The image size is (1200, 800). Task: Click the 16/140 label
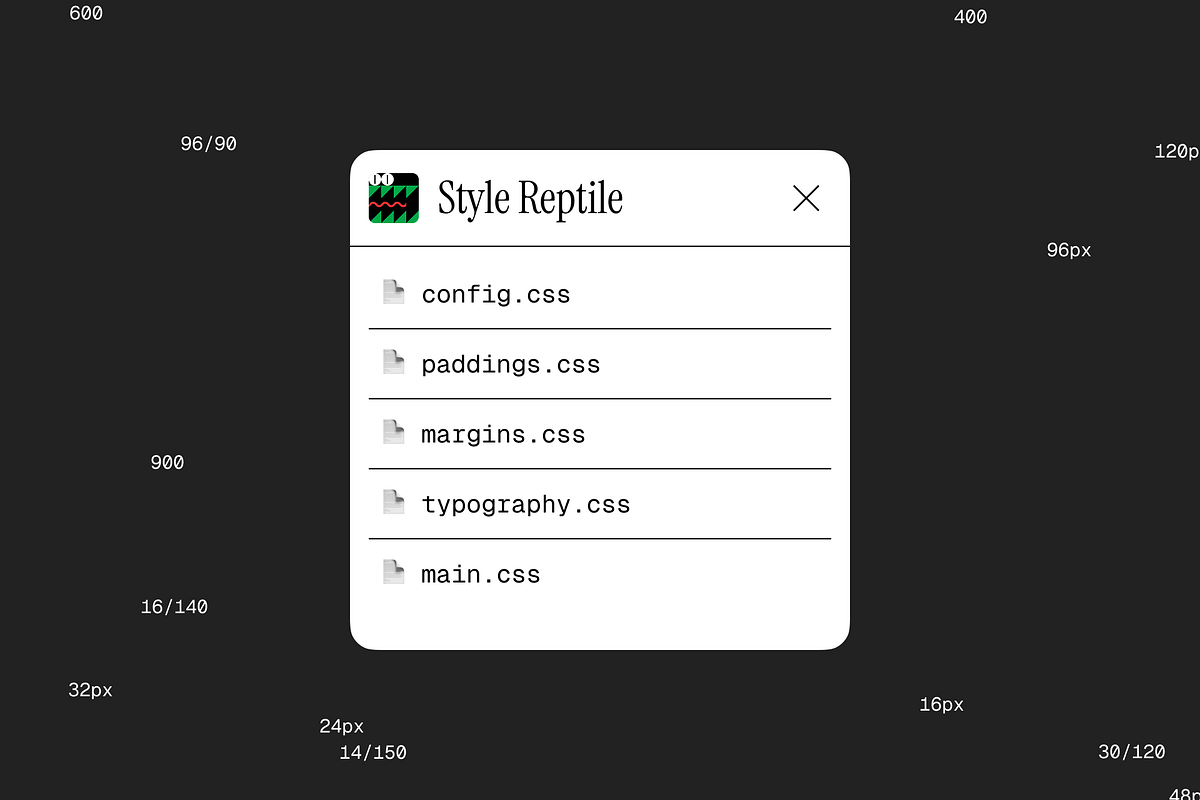(174, 607)
